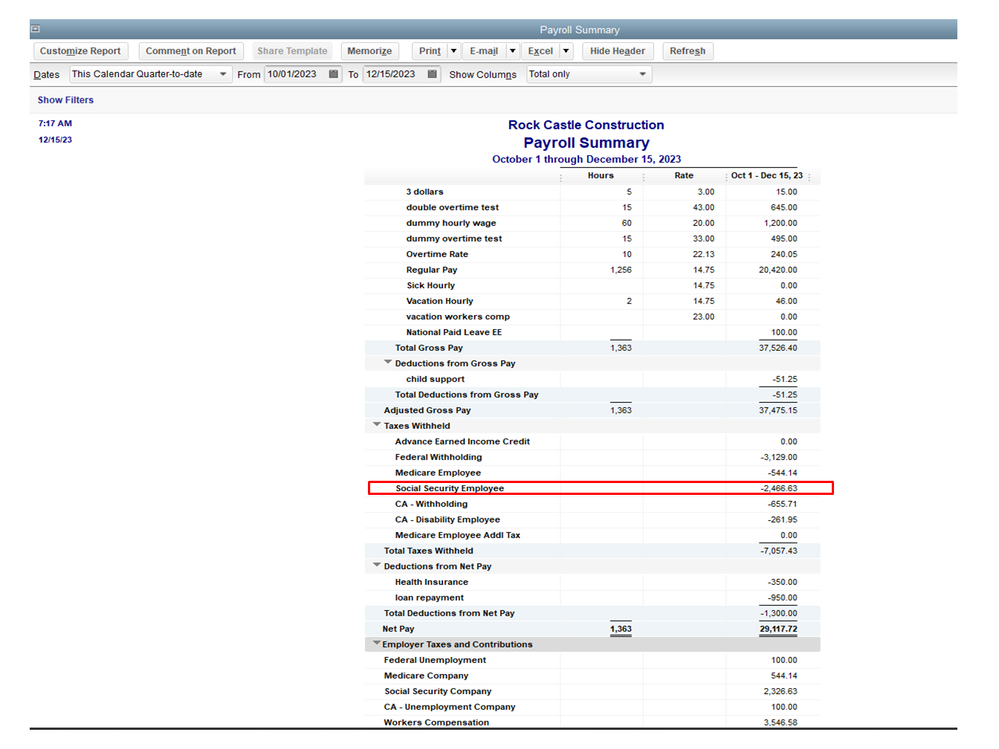
Task: Click the Memorize button
Action: coord(370,50)
